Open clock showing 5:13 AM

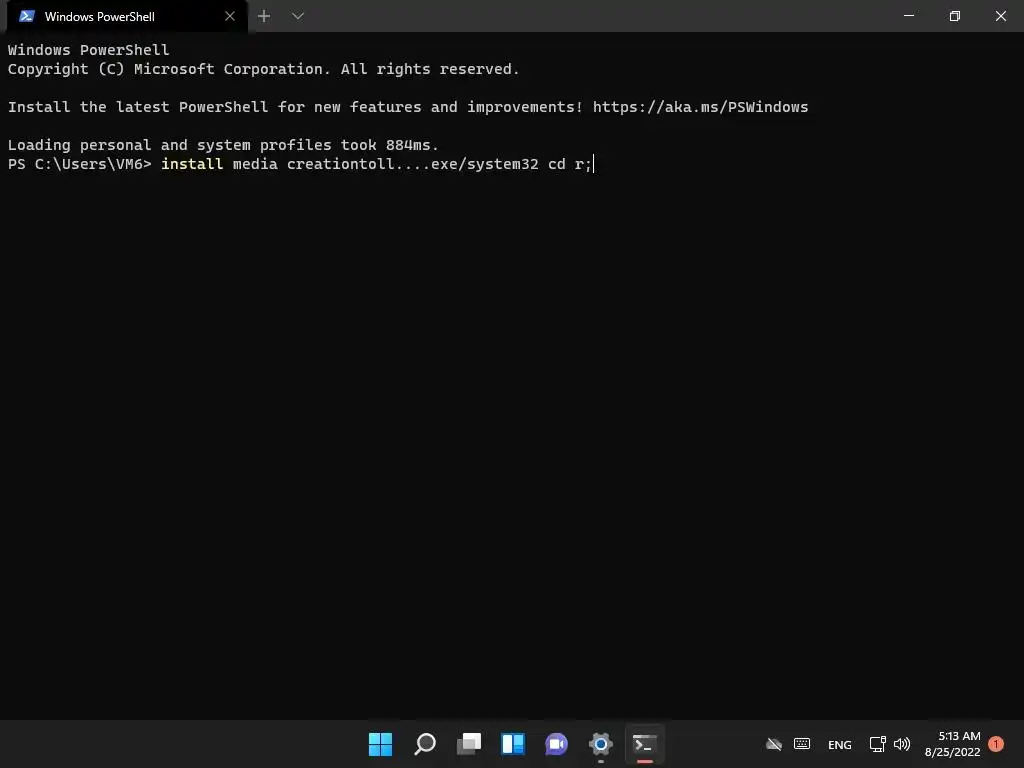952,744
